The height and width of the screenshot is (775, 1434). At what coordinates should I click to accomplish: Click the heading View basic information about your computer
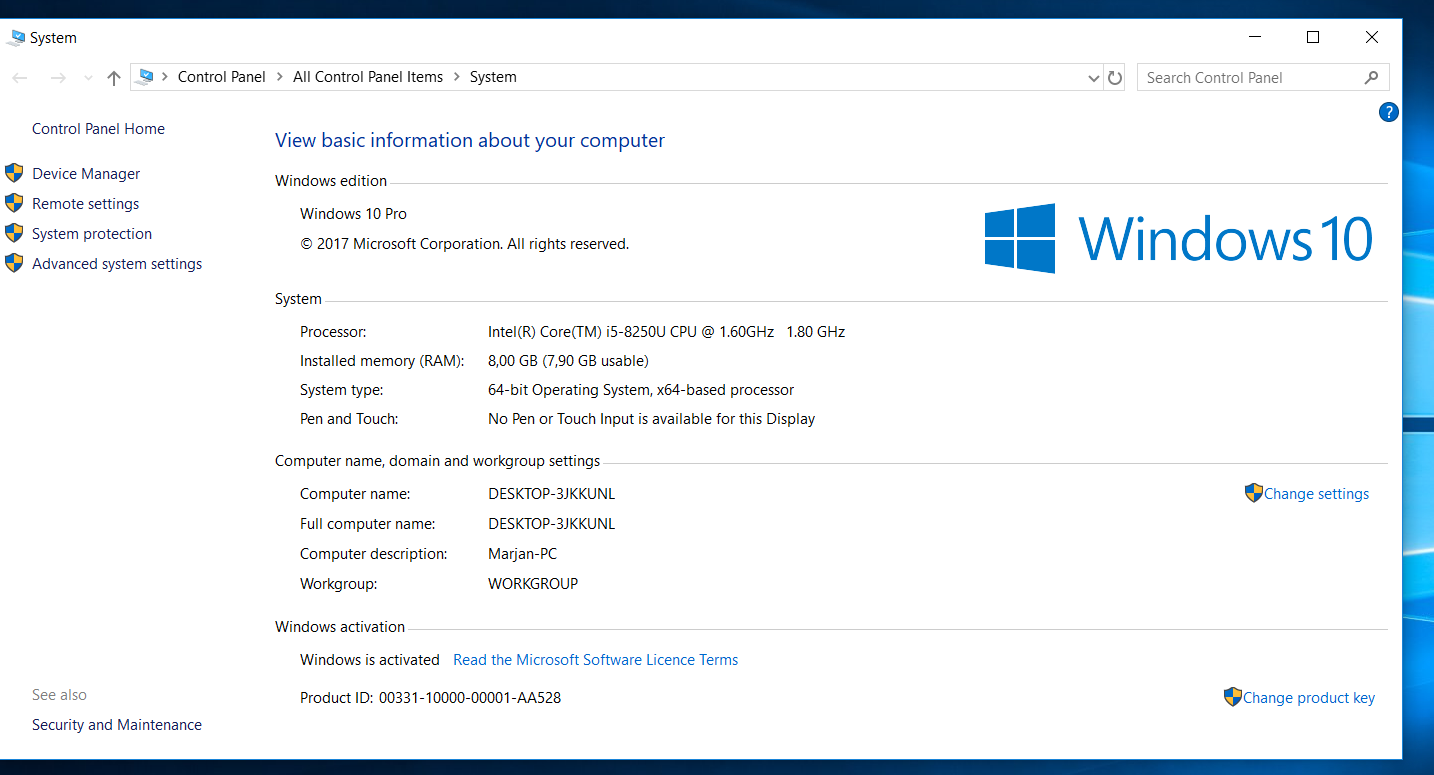[470, 141]
